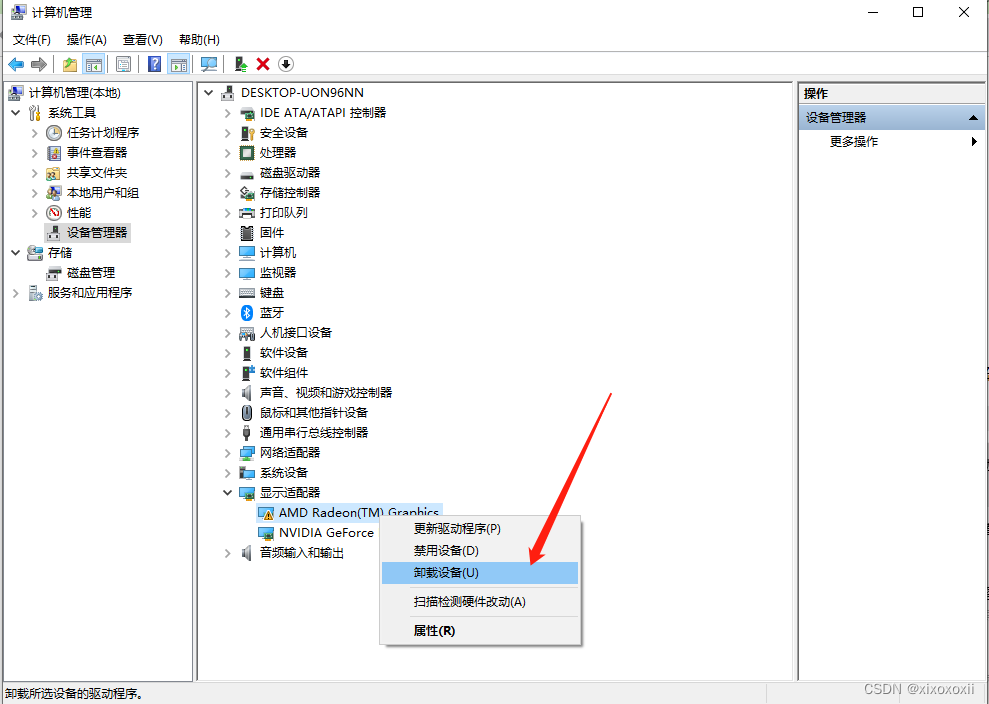989x704 pixels.
Task: Click the warning display icon of AMD Radeon
Action: tap(266, 513)
